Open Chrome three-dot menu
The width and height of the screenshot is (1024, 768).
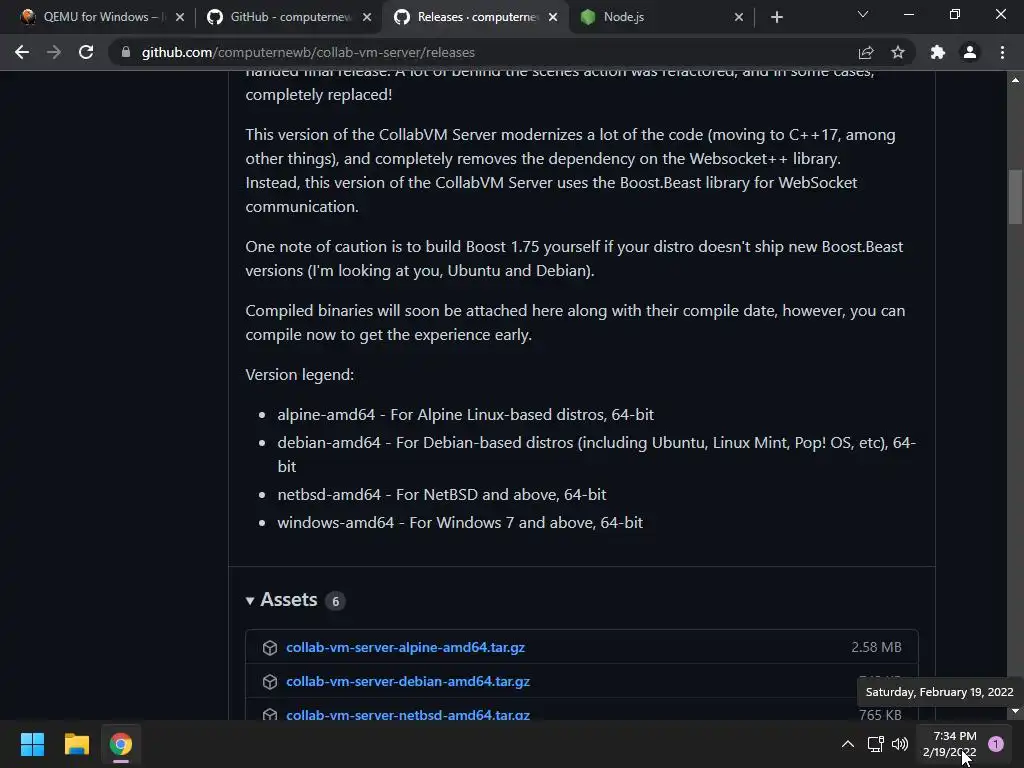[1002, 52]
